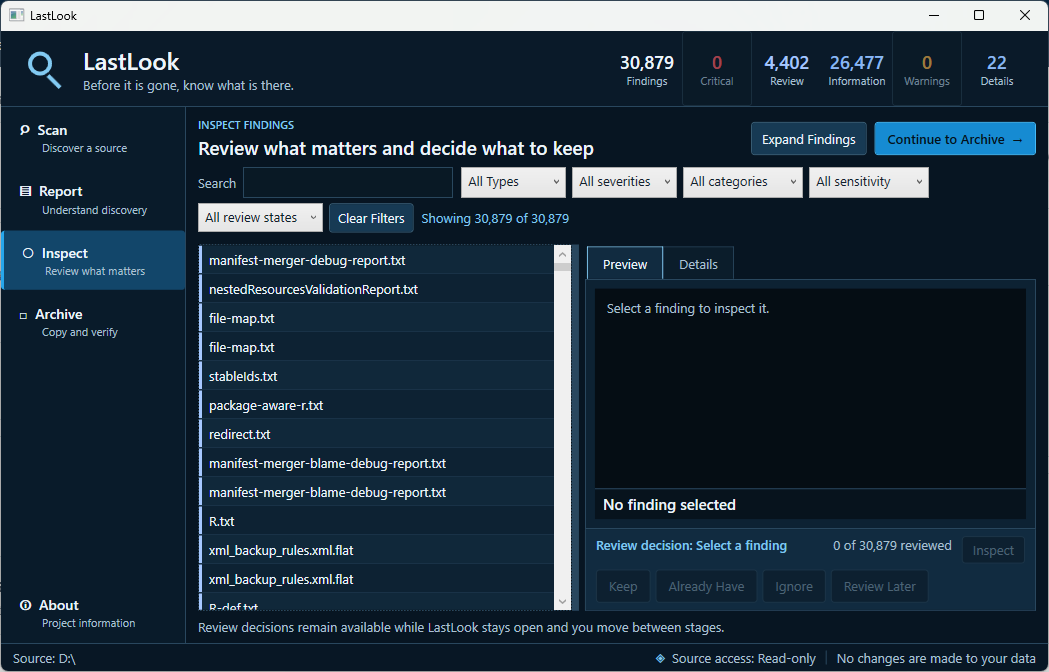Open the Scan stage

click(x=93, y=138)
